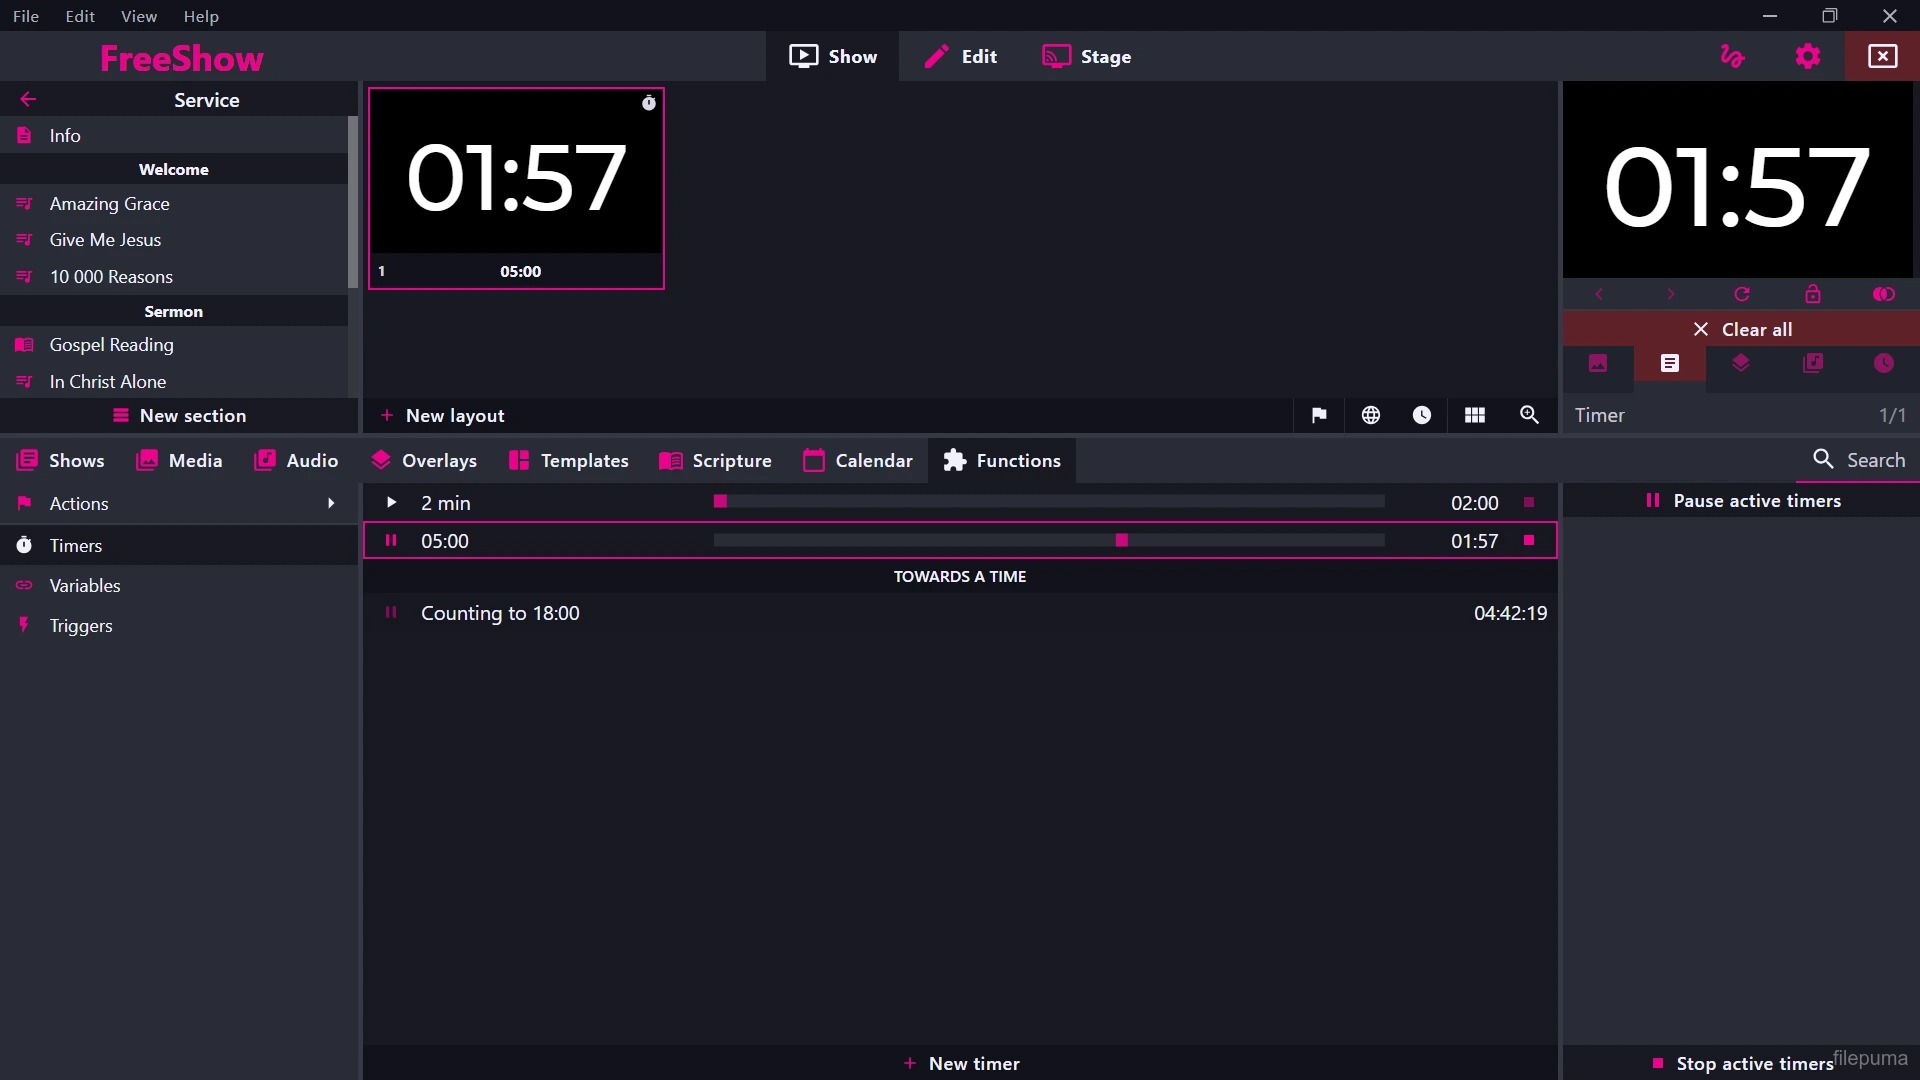Click the New timer button

960,1063
